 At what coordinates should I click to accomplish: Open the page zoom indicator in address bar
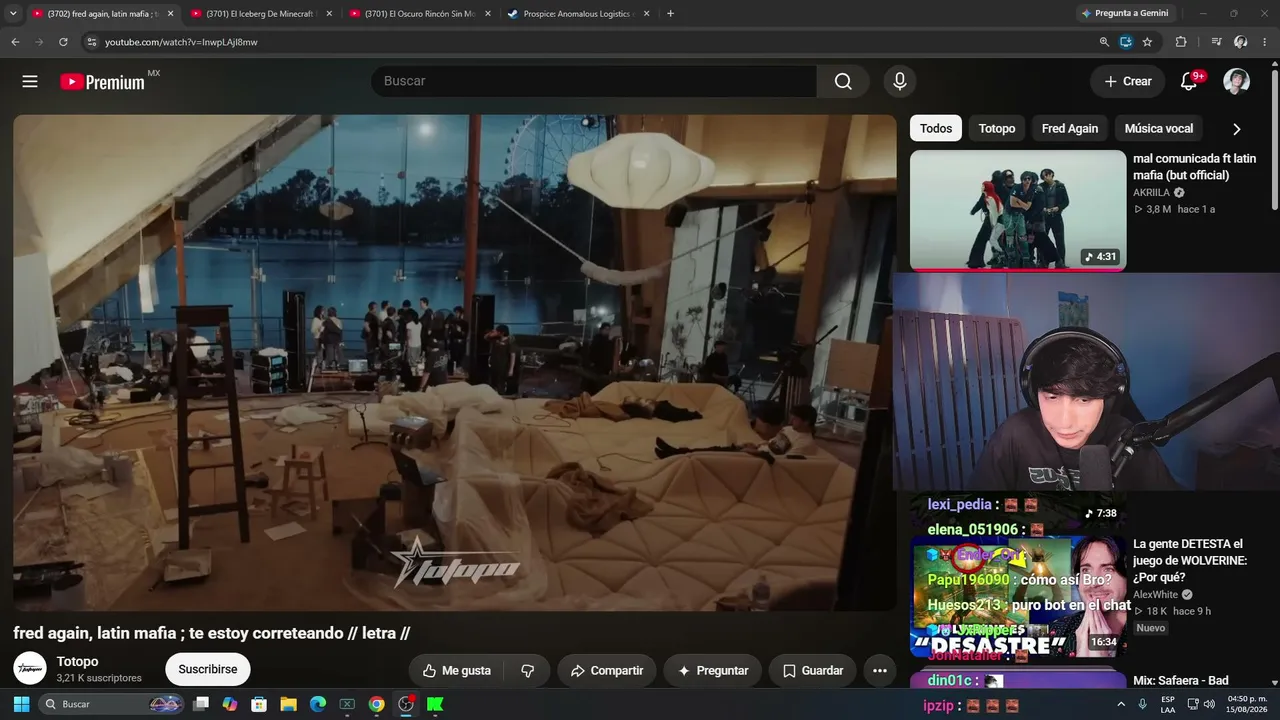click(1104, 42)
